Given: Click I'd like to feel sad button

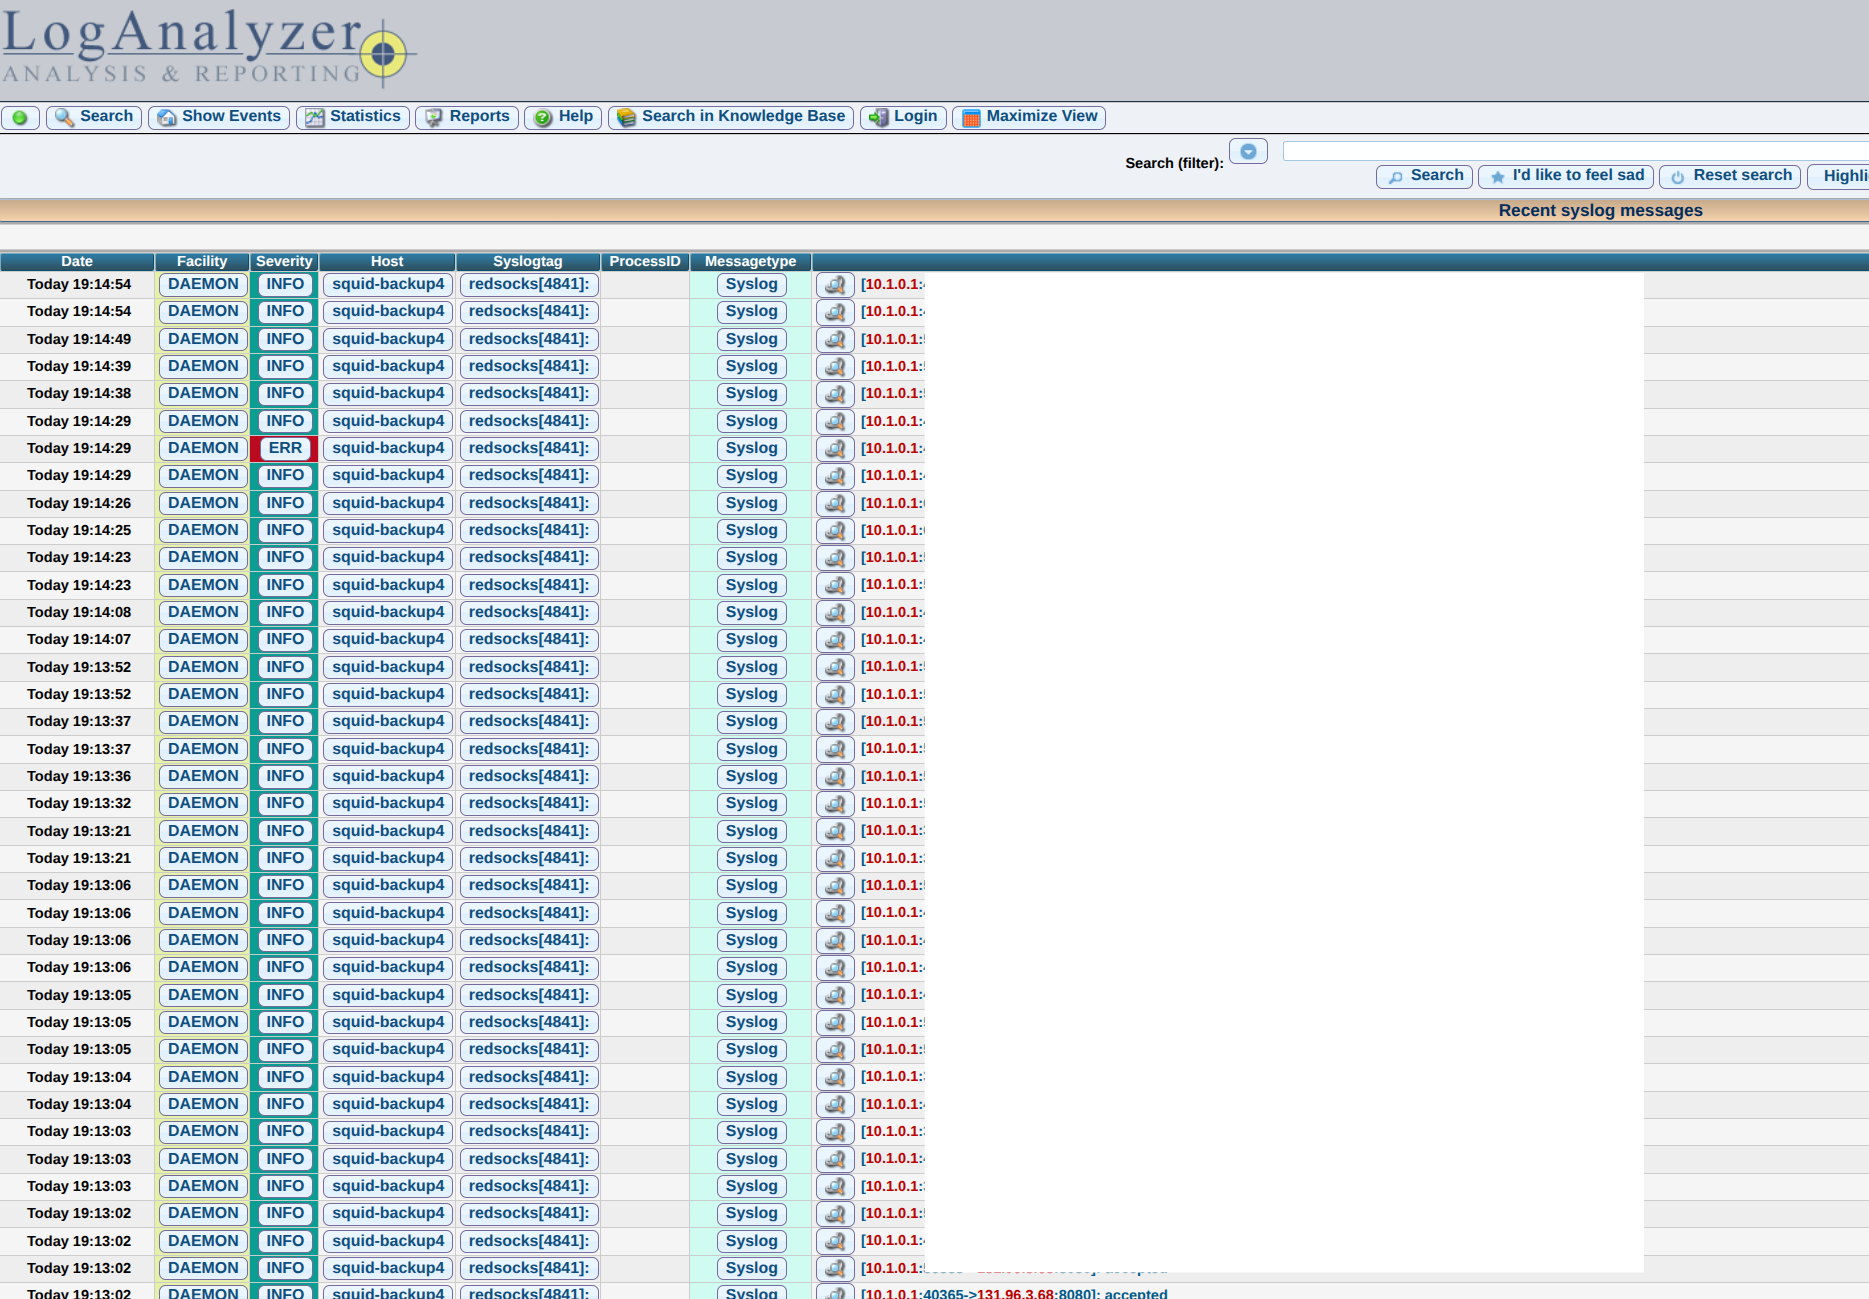Looking at the screenshot, I should click(1566, 176).
